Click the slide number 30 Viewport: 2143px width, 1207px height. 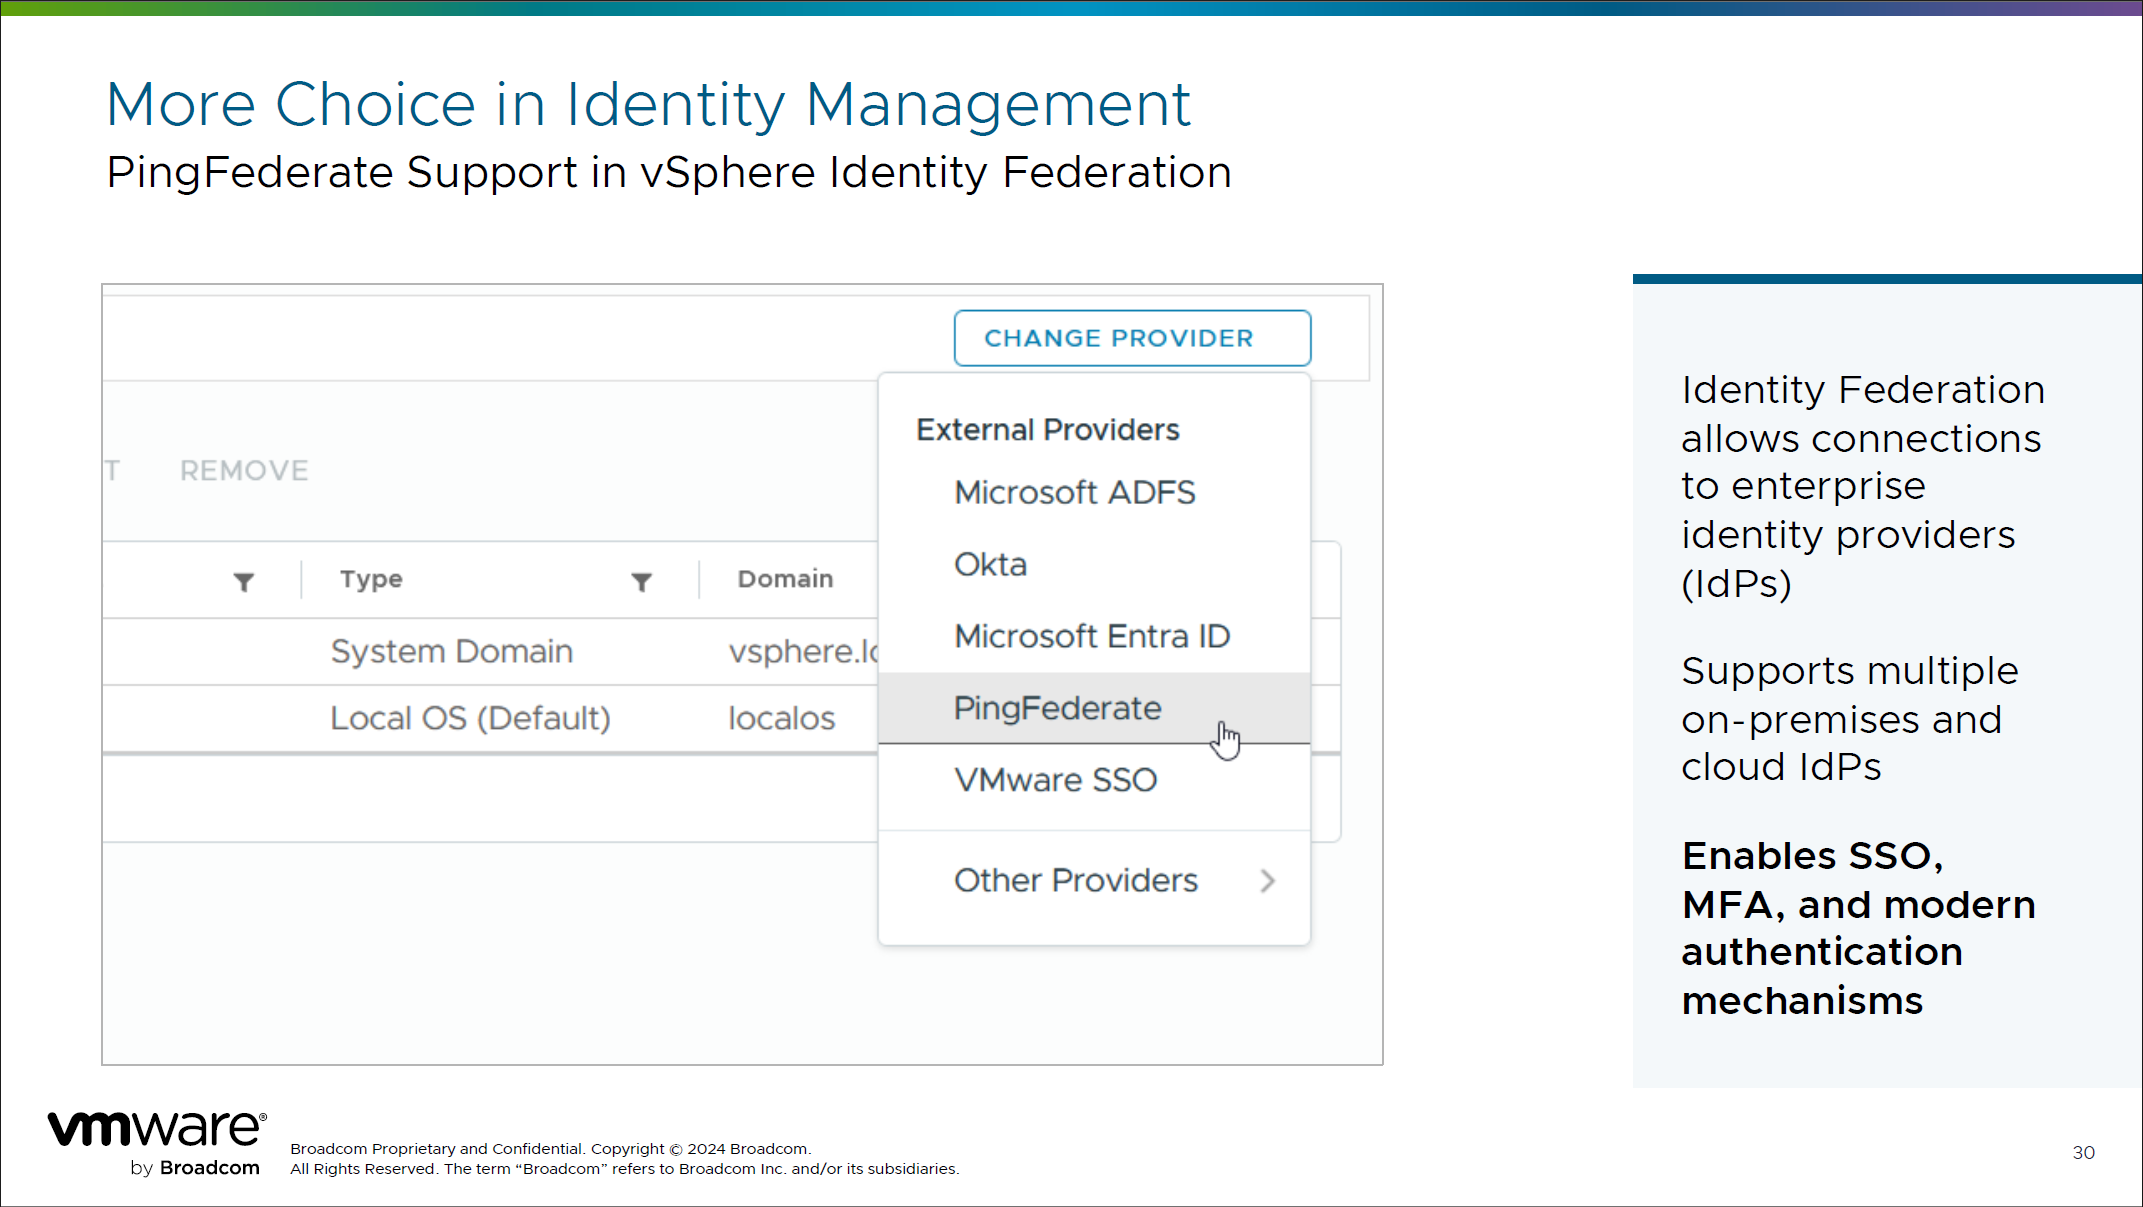pyautogui.click(x=2083, y=1152)
